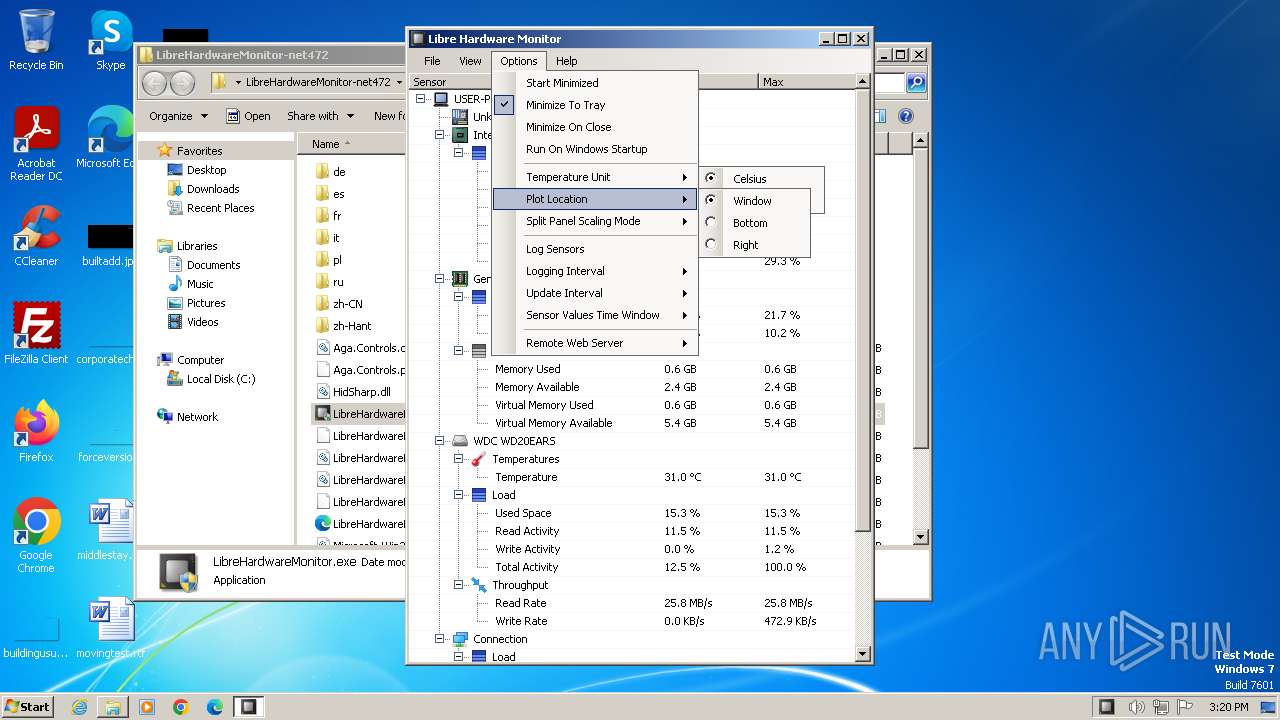The width and height of the screenshot is (1280, 720).
Task: Toggle the Log Sensors option
Action: 594,249
